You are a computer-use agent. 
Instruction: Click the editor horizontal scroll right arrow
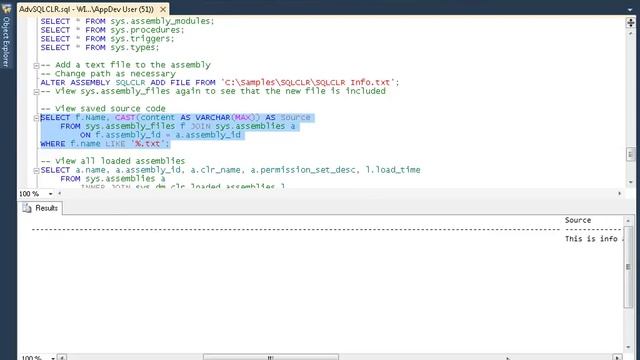[x=620, y=193]
